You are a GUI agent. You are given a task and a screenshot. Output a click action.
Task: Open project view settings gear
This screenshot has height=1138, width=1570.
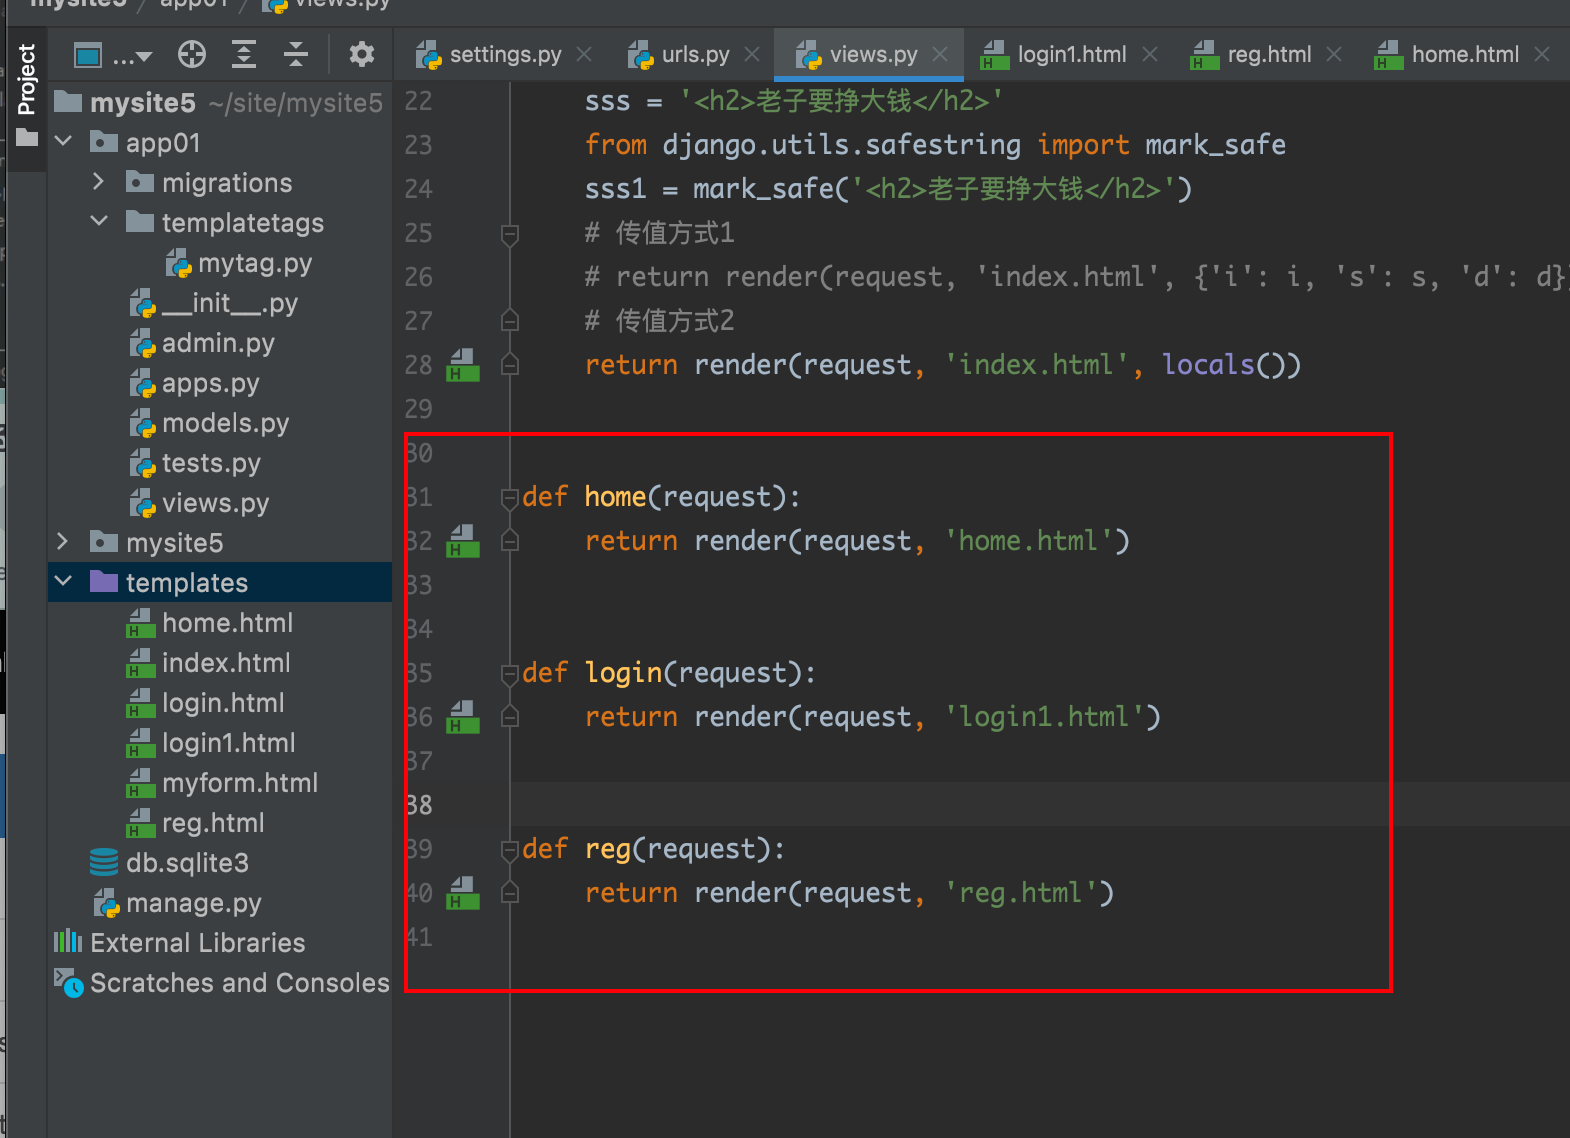pyautogui.click(x=362, y=55)
